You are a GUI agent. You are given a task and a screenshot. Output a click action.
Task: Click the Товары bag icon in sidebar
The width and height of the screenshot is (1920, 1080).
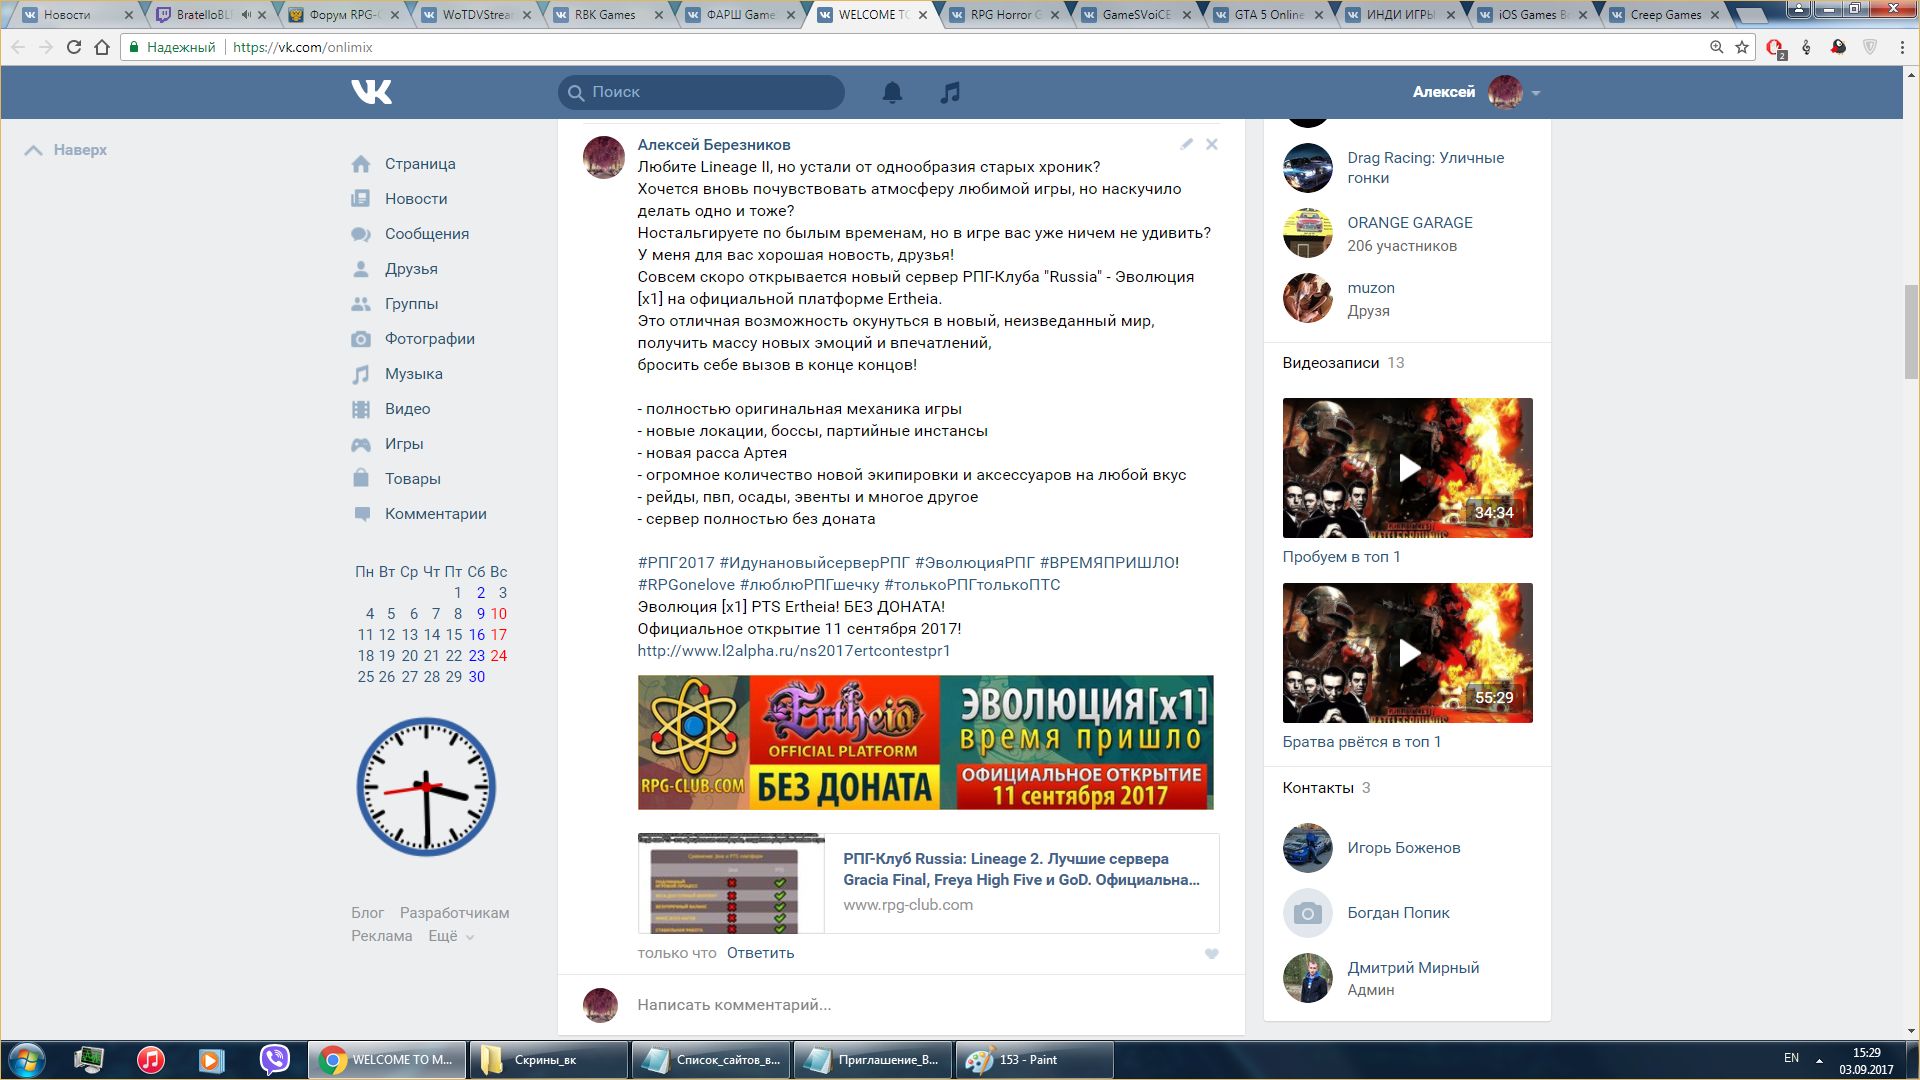pos(361,478)
